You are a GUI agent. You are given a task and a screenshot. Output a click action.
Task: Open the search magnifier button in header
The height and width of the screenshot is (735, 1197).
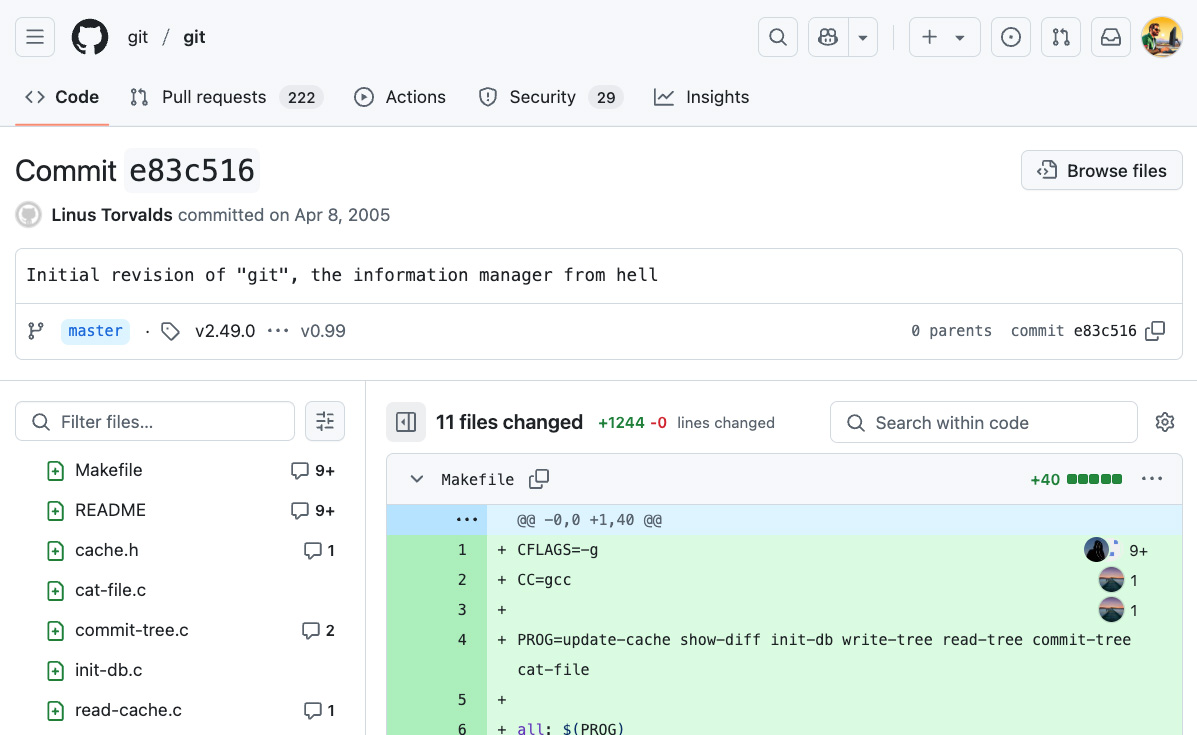point(778,37)
